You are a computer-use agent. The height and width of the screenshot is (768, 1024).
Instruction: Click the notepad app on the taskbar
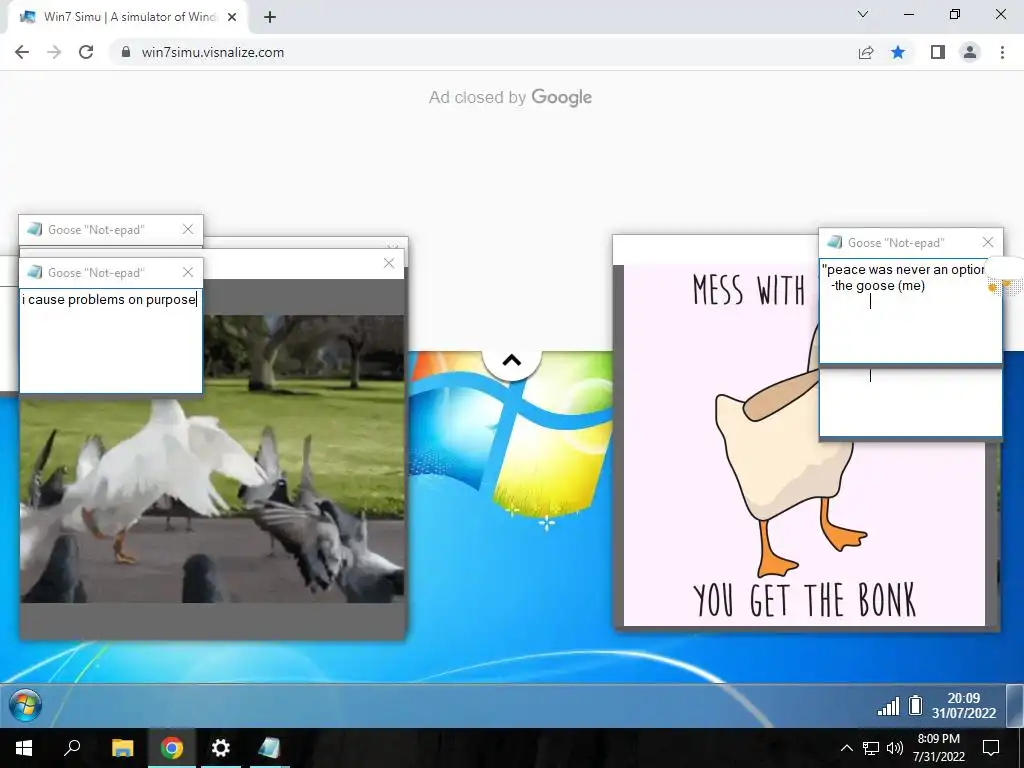tap(269, 748)
